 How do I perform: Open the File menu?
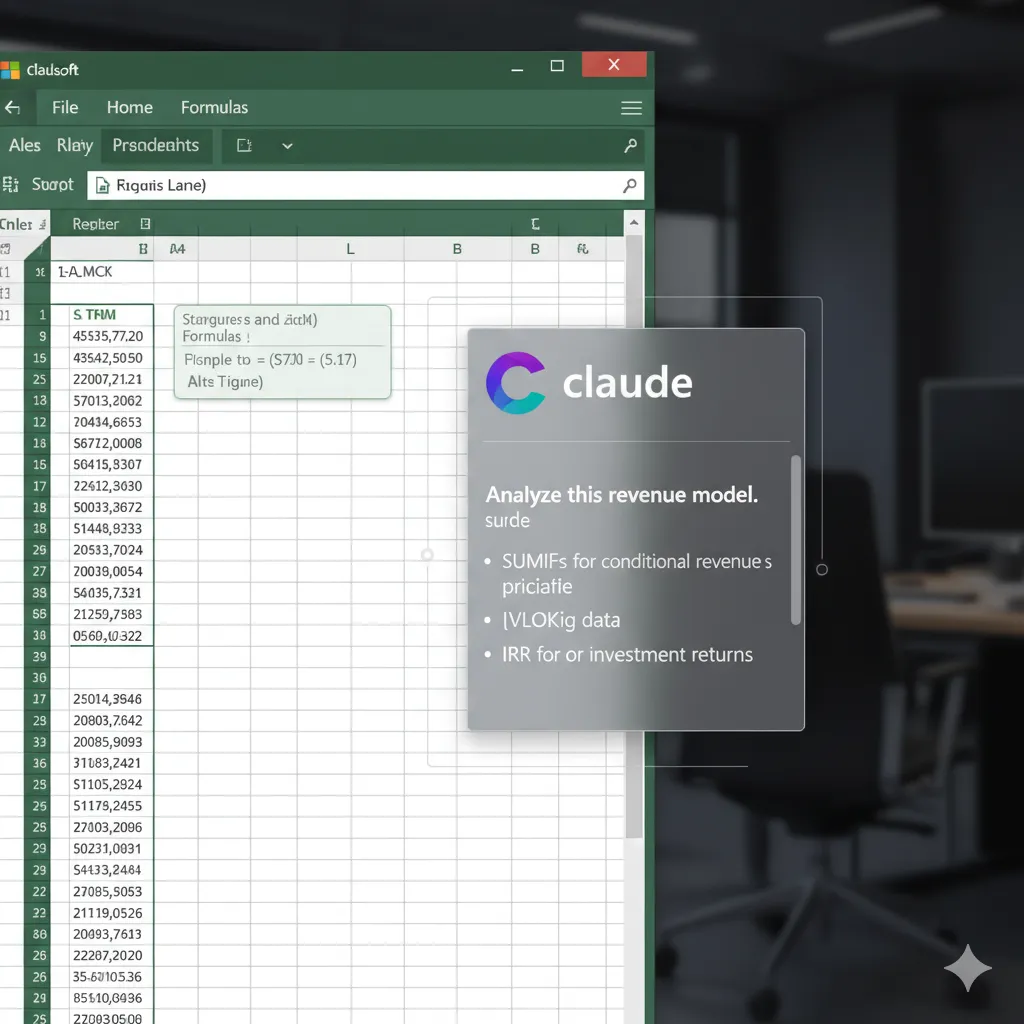[x=65, y=108]
